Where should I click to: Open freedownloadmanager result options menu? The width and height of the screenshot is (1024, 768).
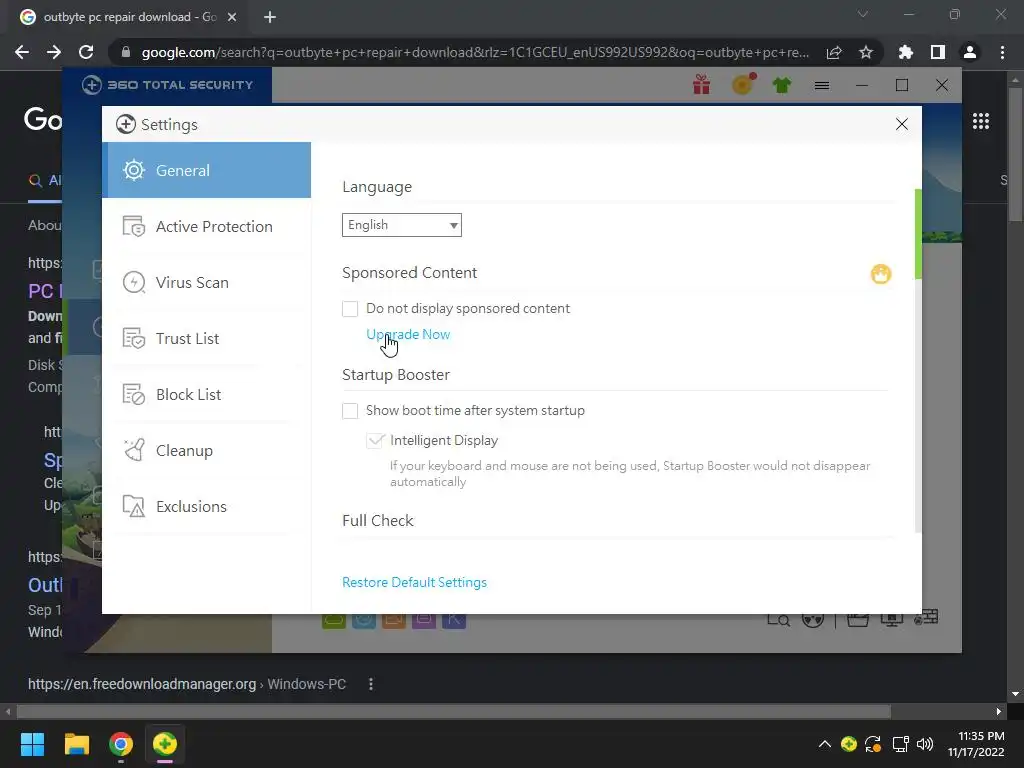pos(371,684)
